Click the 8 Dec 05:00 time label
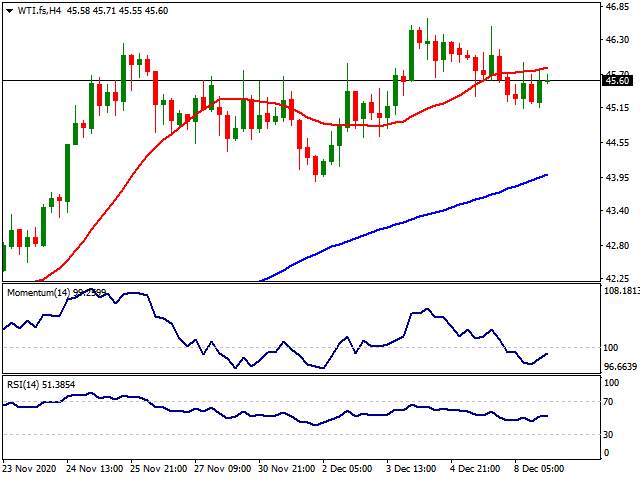 [x=539, y=468]
